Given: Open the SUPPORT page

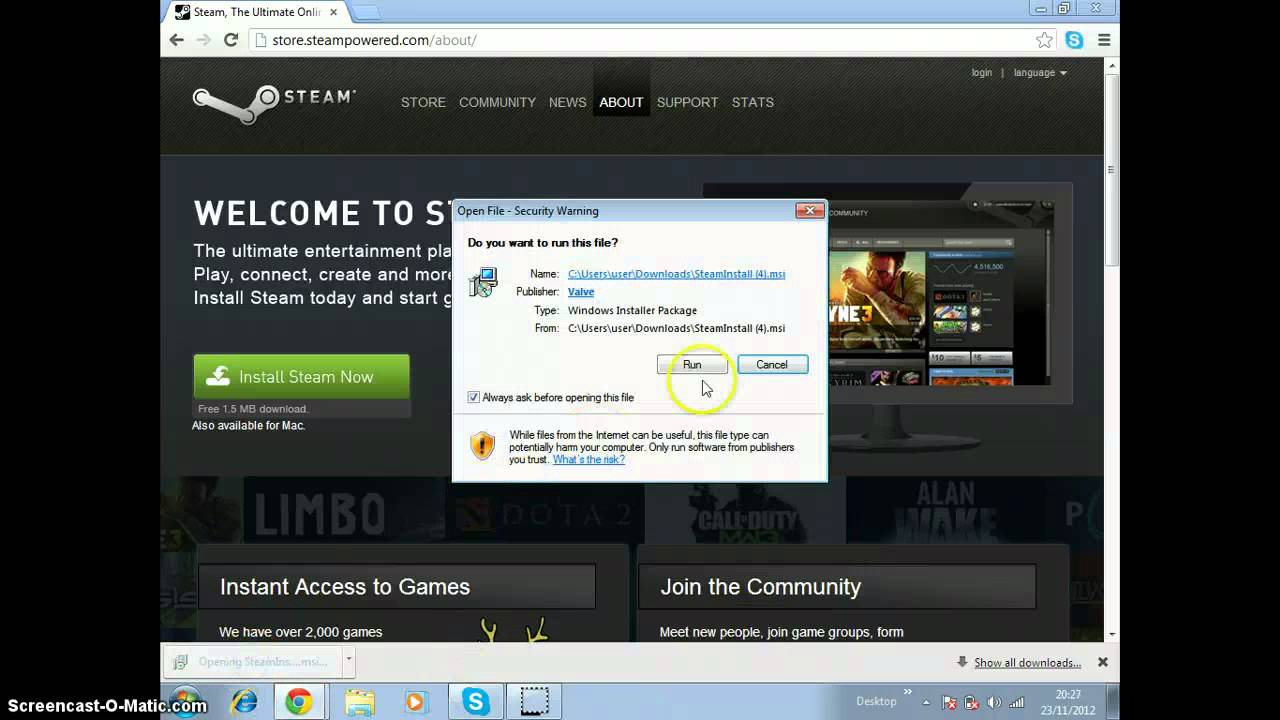Looking at the screenshot, I should 687,102.
